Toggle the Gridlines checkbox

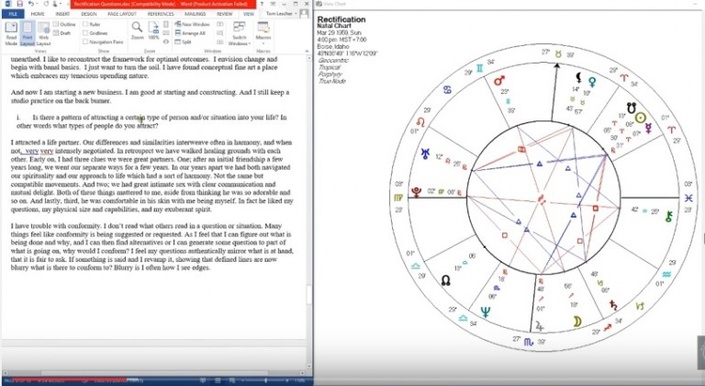[x=95, y=33]
